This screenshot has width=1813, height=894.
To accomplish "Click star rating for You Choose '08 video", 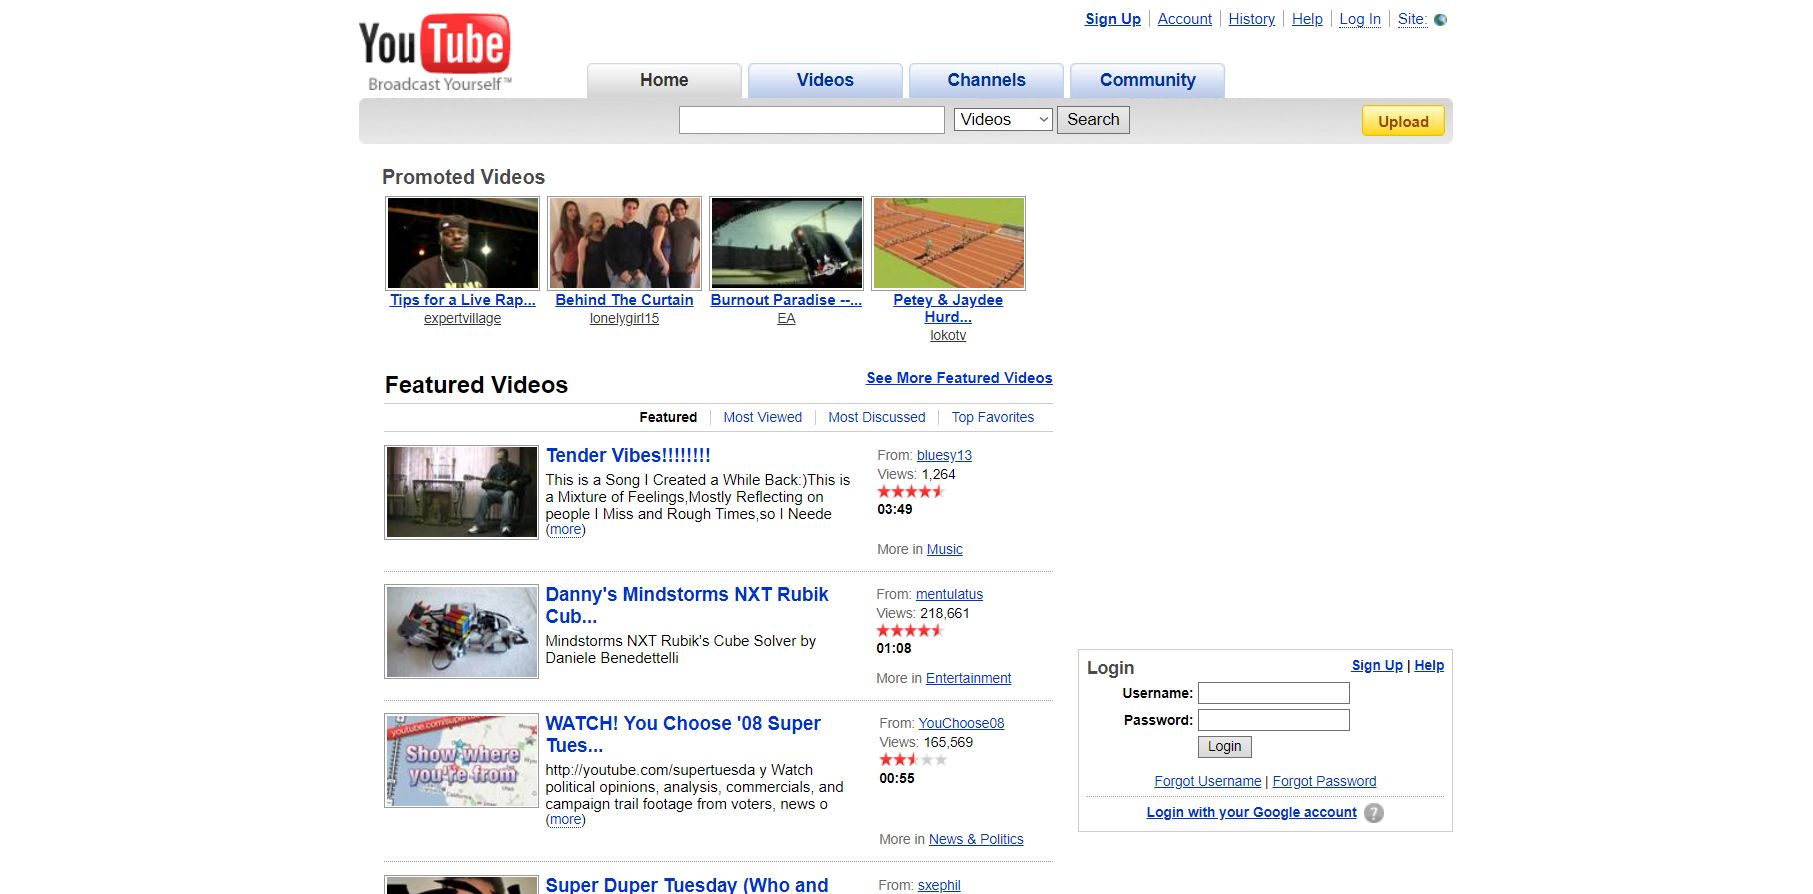I will tap(912, 759).
